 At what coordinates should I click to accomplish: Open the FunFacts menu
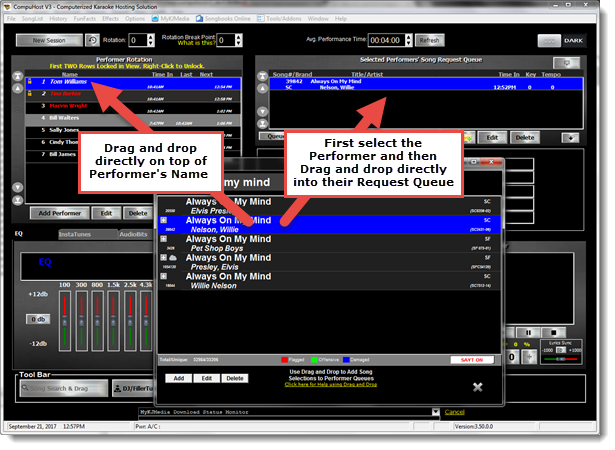[x=85, y=19]
